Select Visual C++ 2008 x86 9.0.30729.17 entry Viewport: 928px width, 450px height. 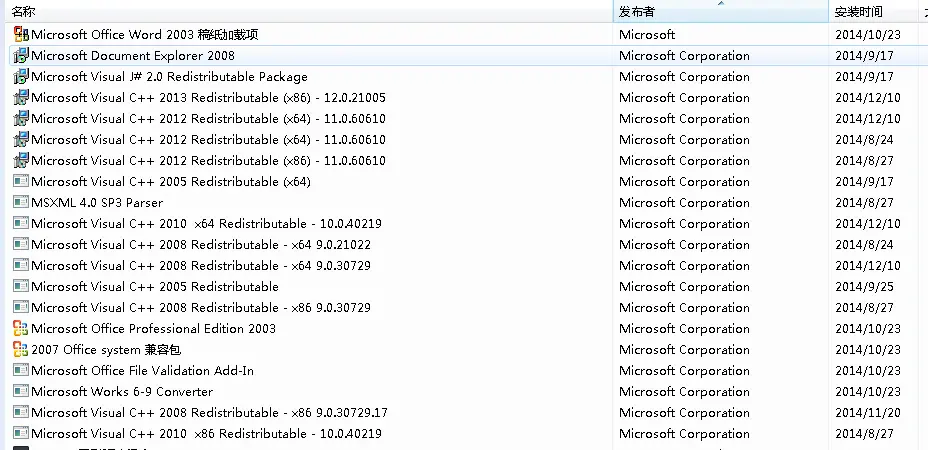pyautogui.click(x=464, y=413)
